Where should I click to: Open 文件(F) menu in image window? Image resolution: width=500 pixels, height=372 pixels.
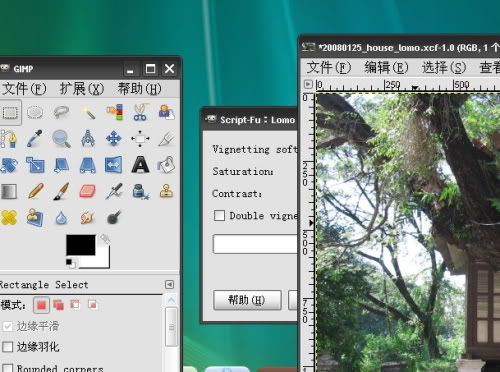328,67
